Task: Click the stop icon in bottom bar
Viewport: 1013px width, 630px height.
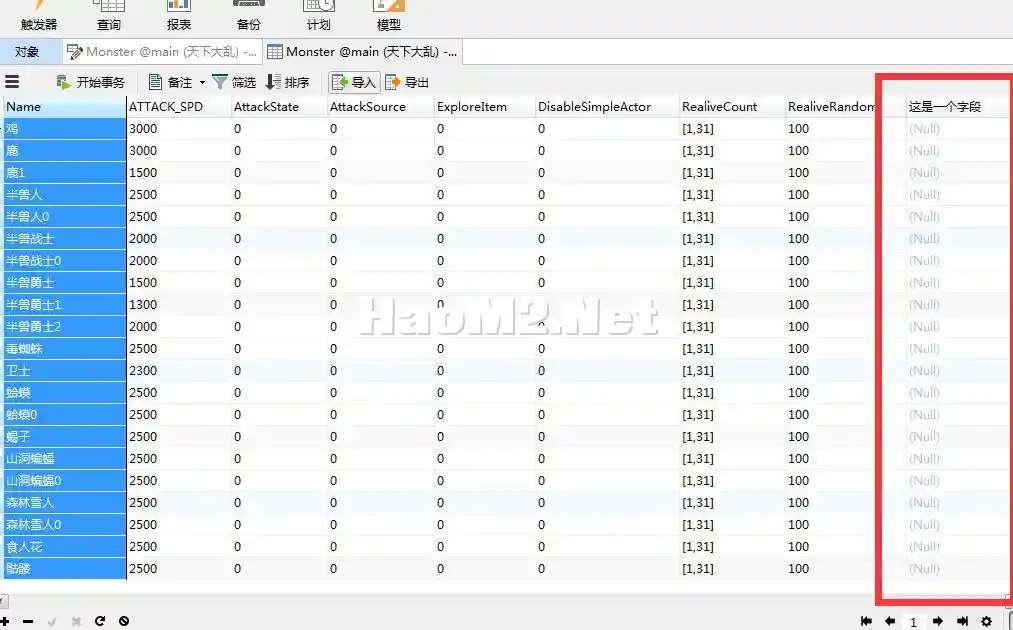Action: [124, 621]
